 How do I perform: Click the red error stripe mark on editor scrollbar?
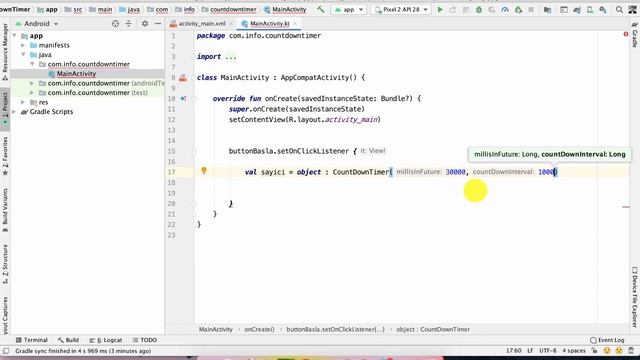click(x=626, y=207)
